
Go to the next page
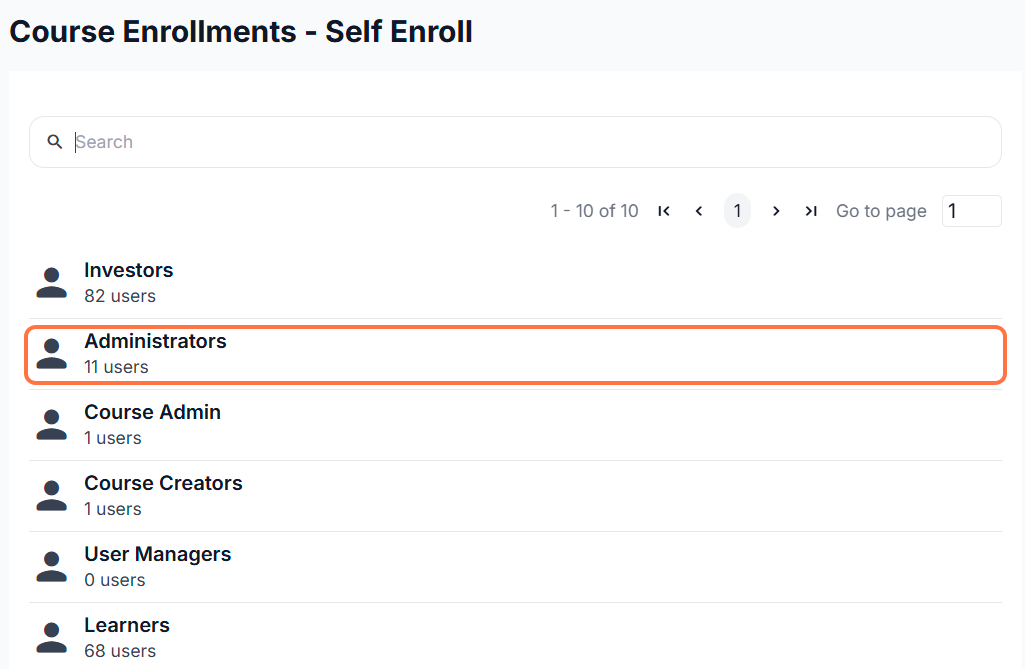coord(775,211)
